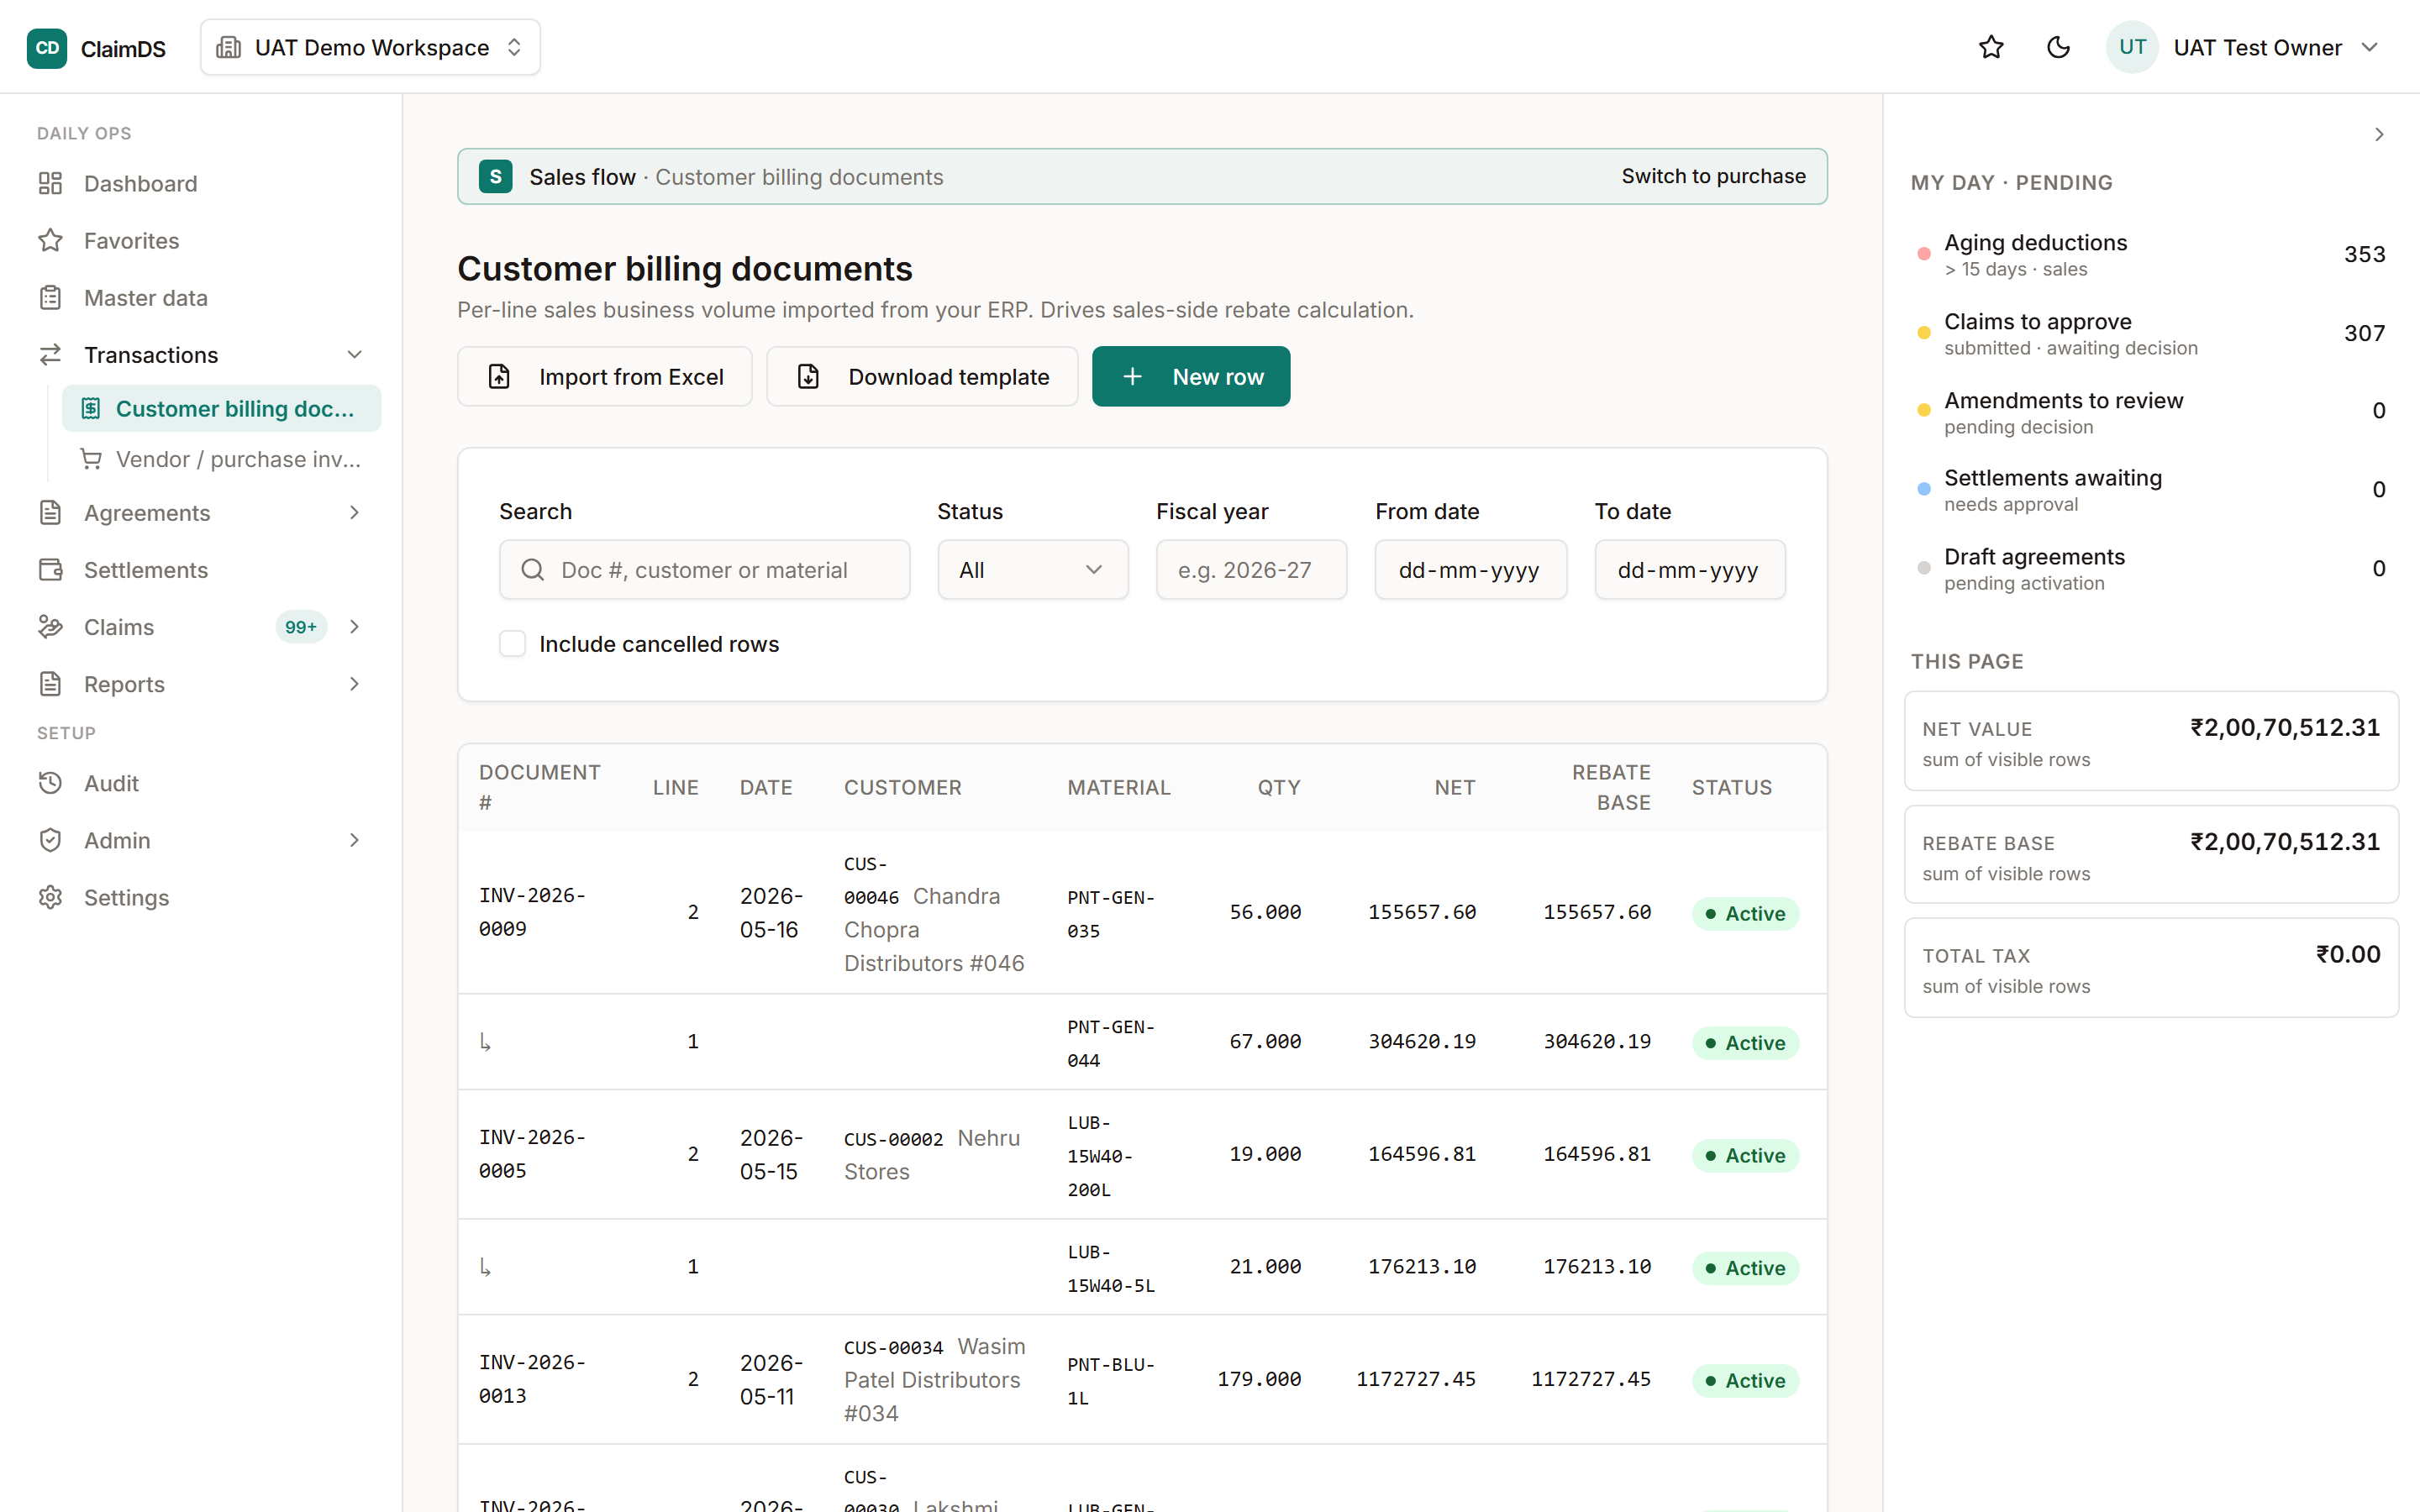Toggle dark mode with moon icon
This screenshot has height=1512, width=2420.
click(2058, 47)
